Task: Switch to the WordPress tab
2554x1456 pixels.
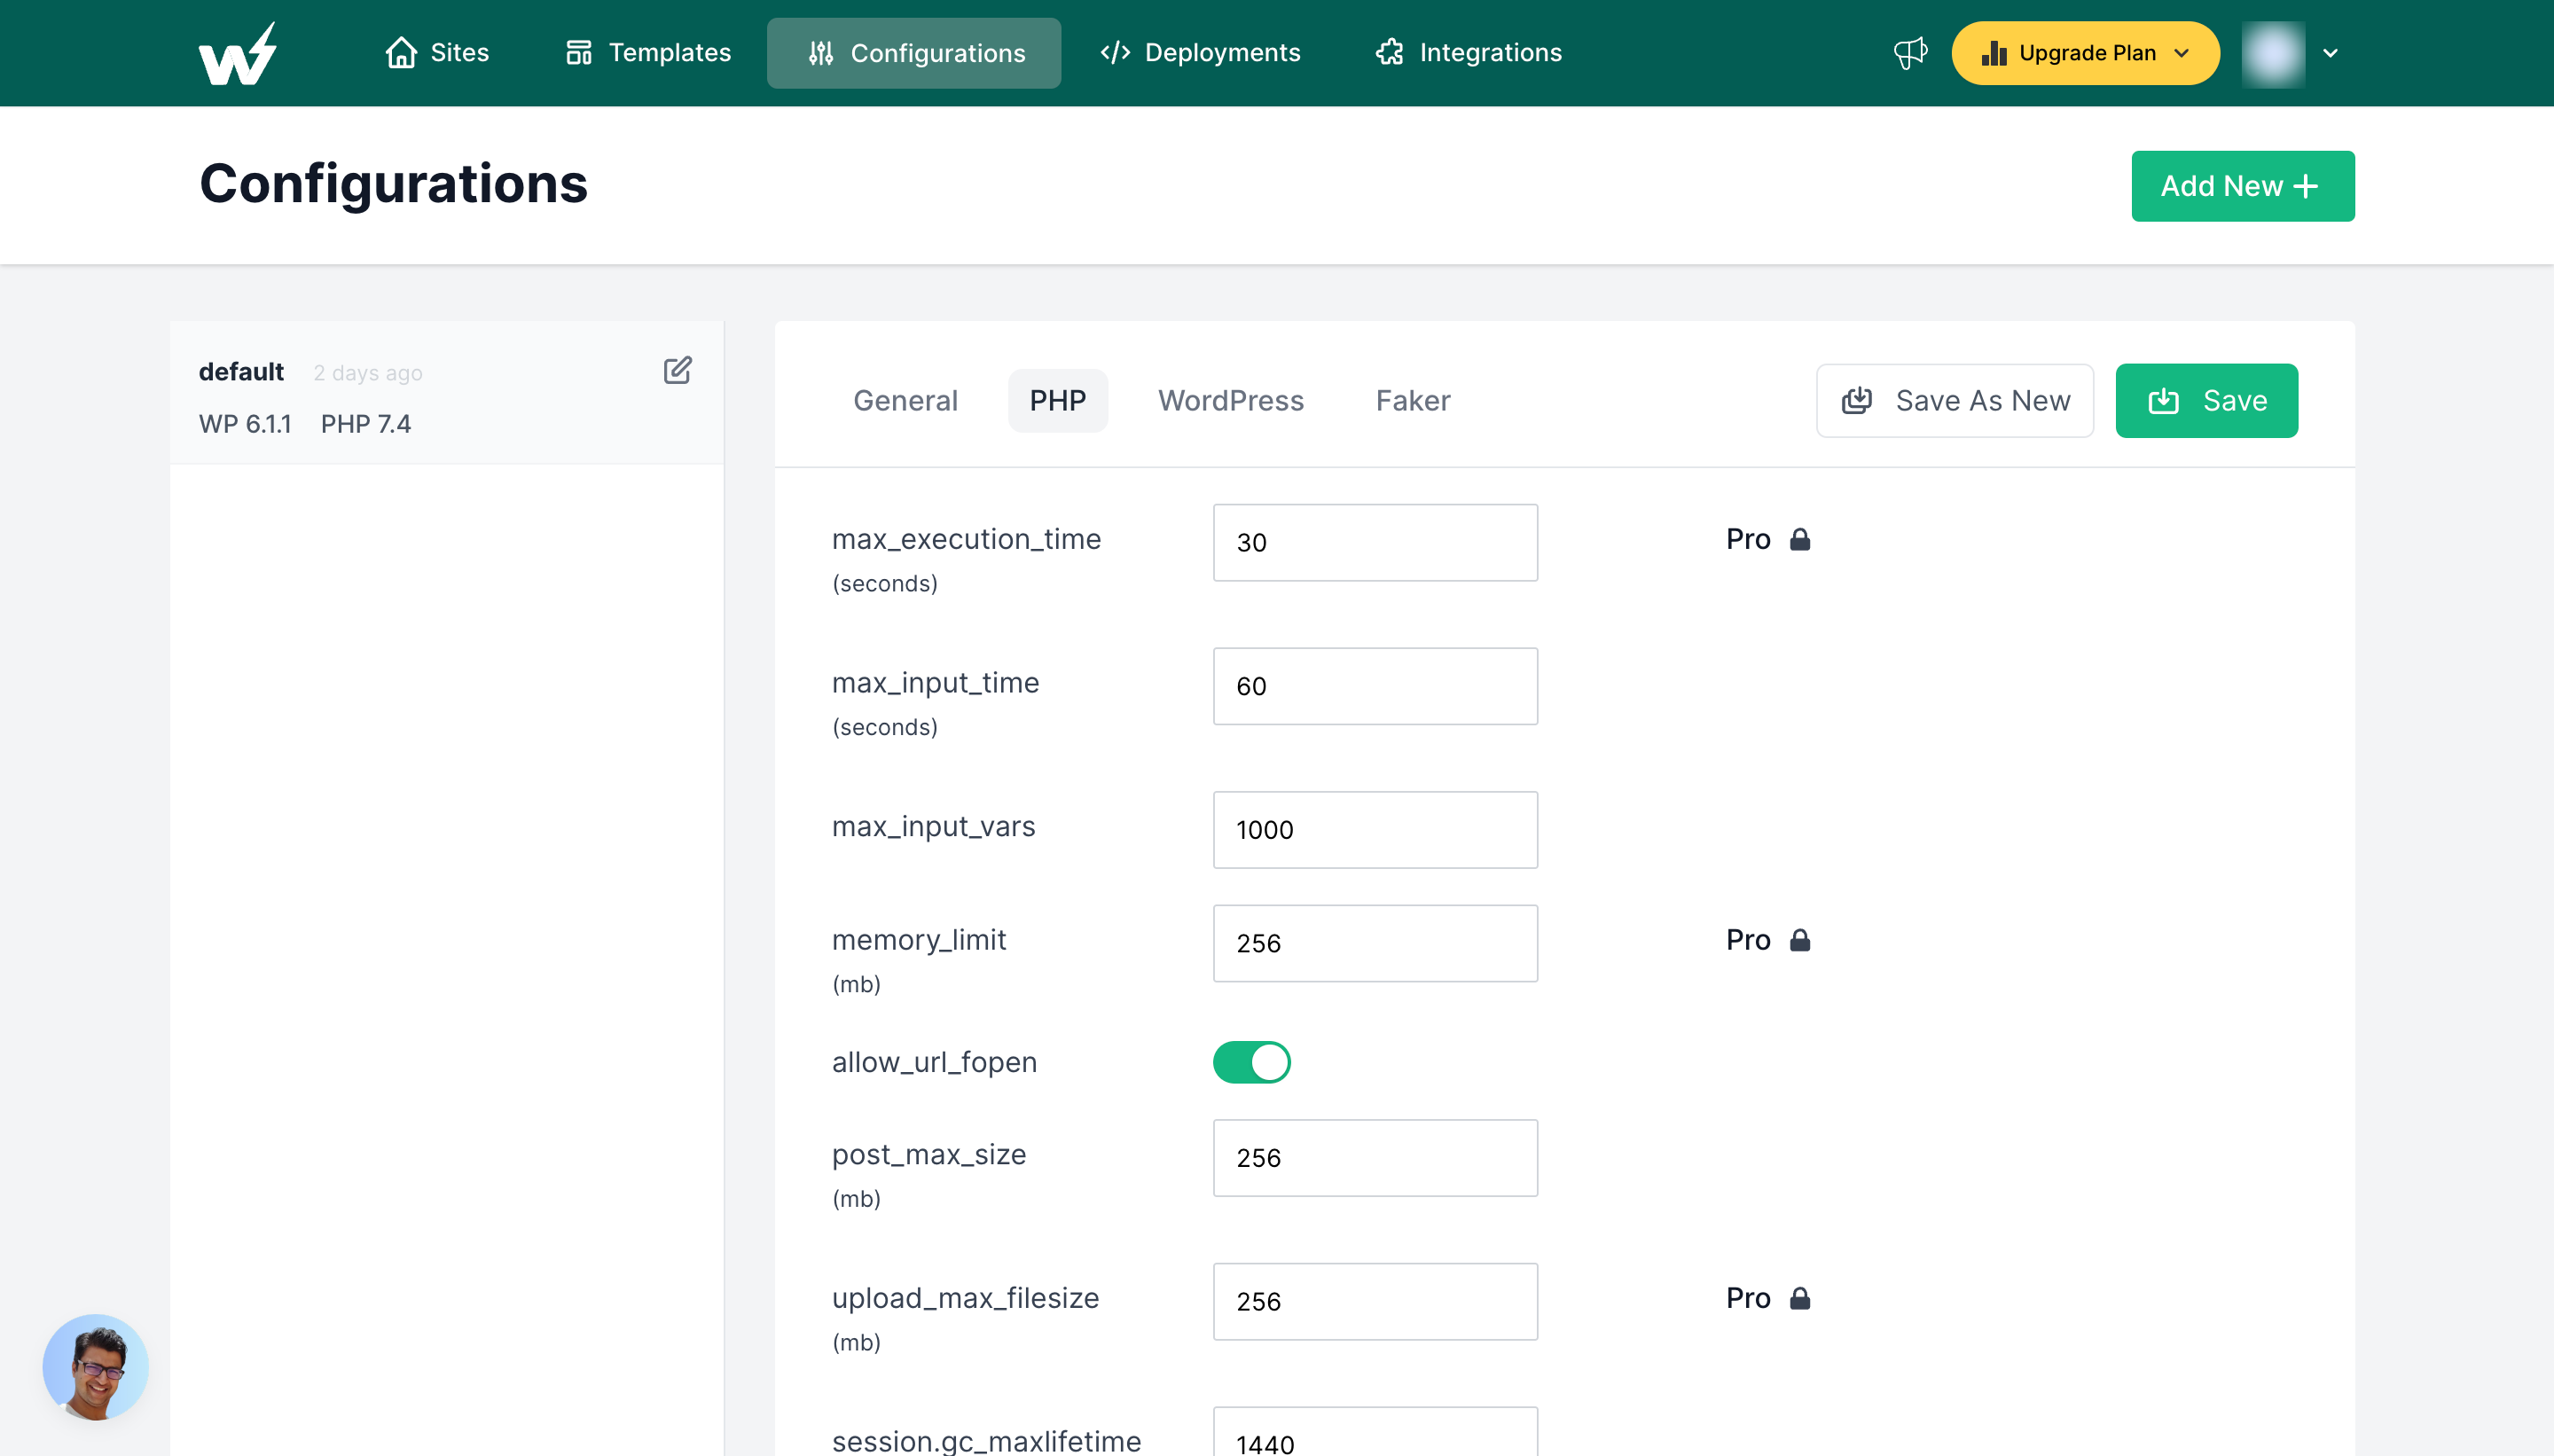Action: pos(1230,401)
